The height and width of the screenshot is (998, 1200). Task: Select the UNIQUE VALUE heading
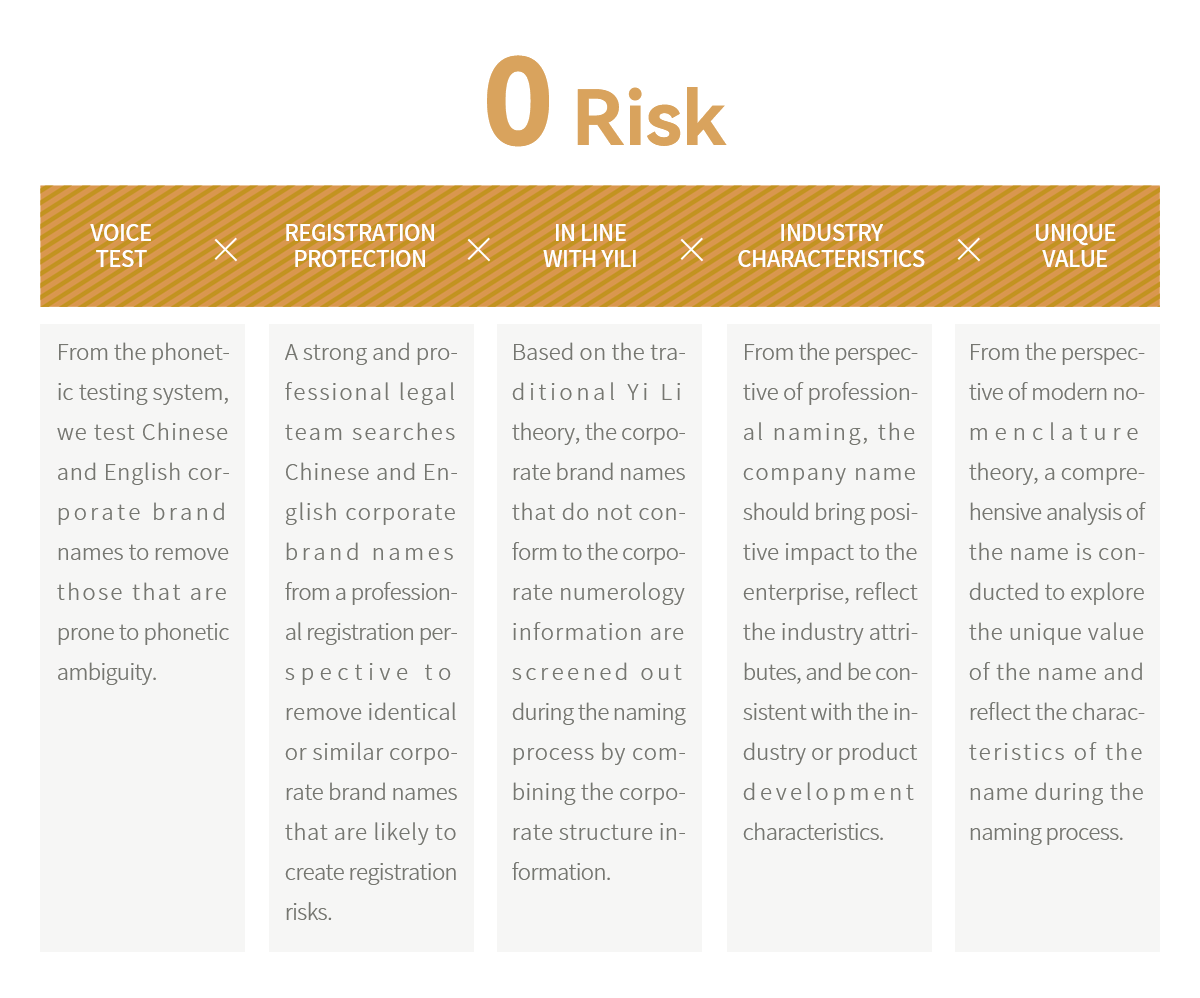click(1075, 246)
